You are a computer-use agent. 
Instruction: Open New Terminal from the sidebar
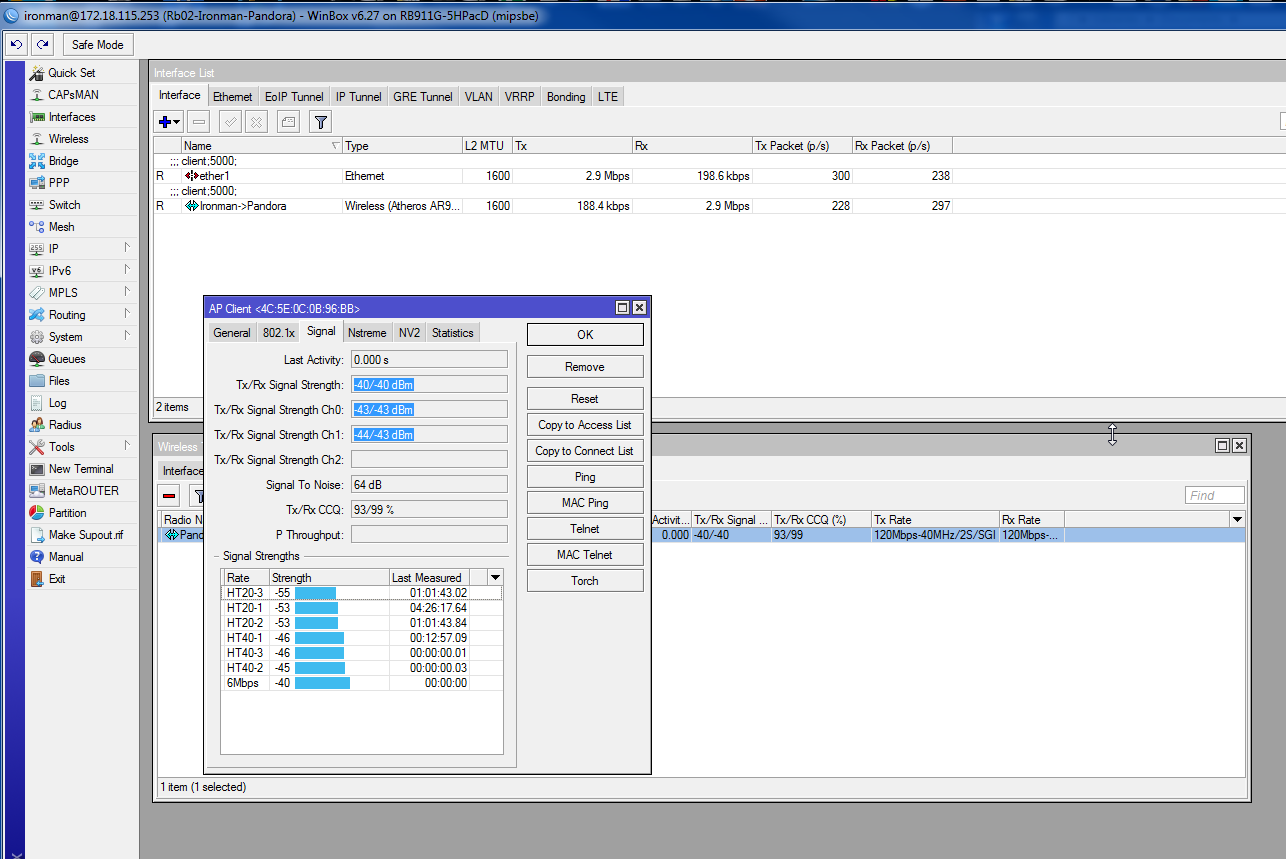[x=81, y=469]
